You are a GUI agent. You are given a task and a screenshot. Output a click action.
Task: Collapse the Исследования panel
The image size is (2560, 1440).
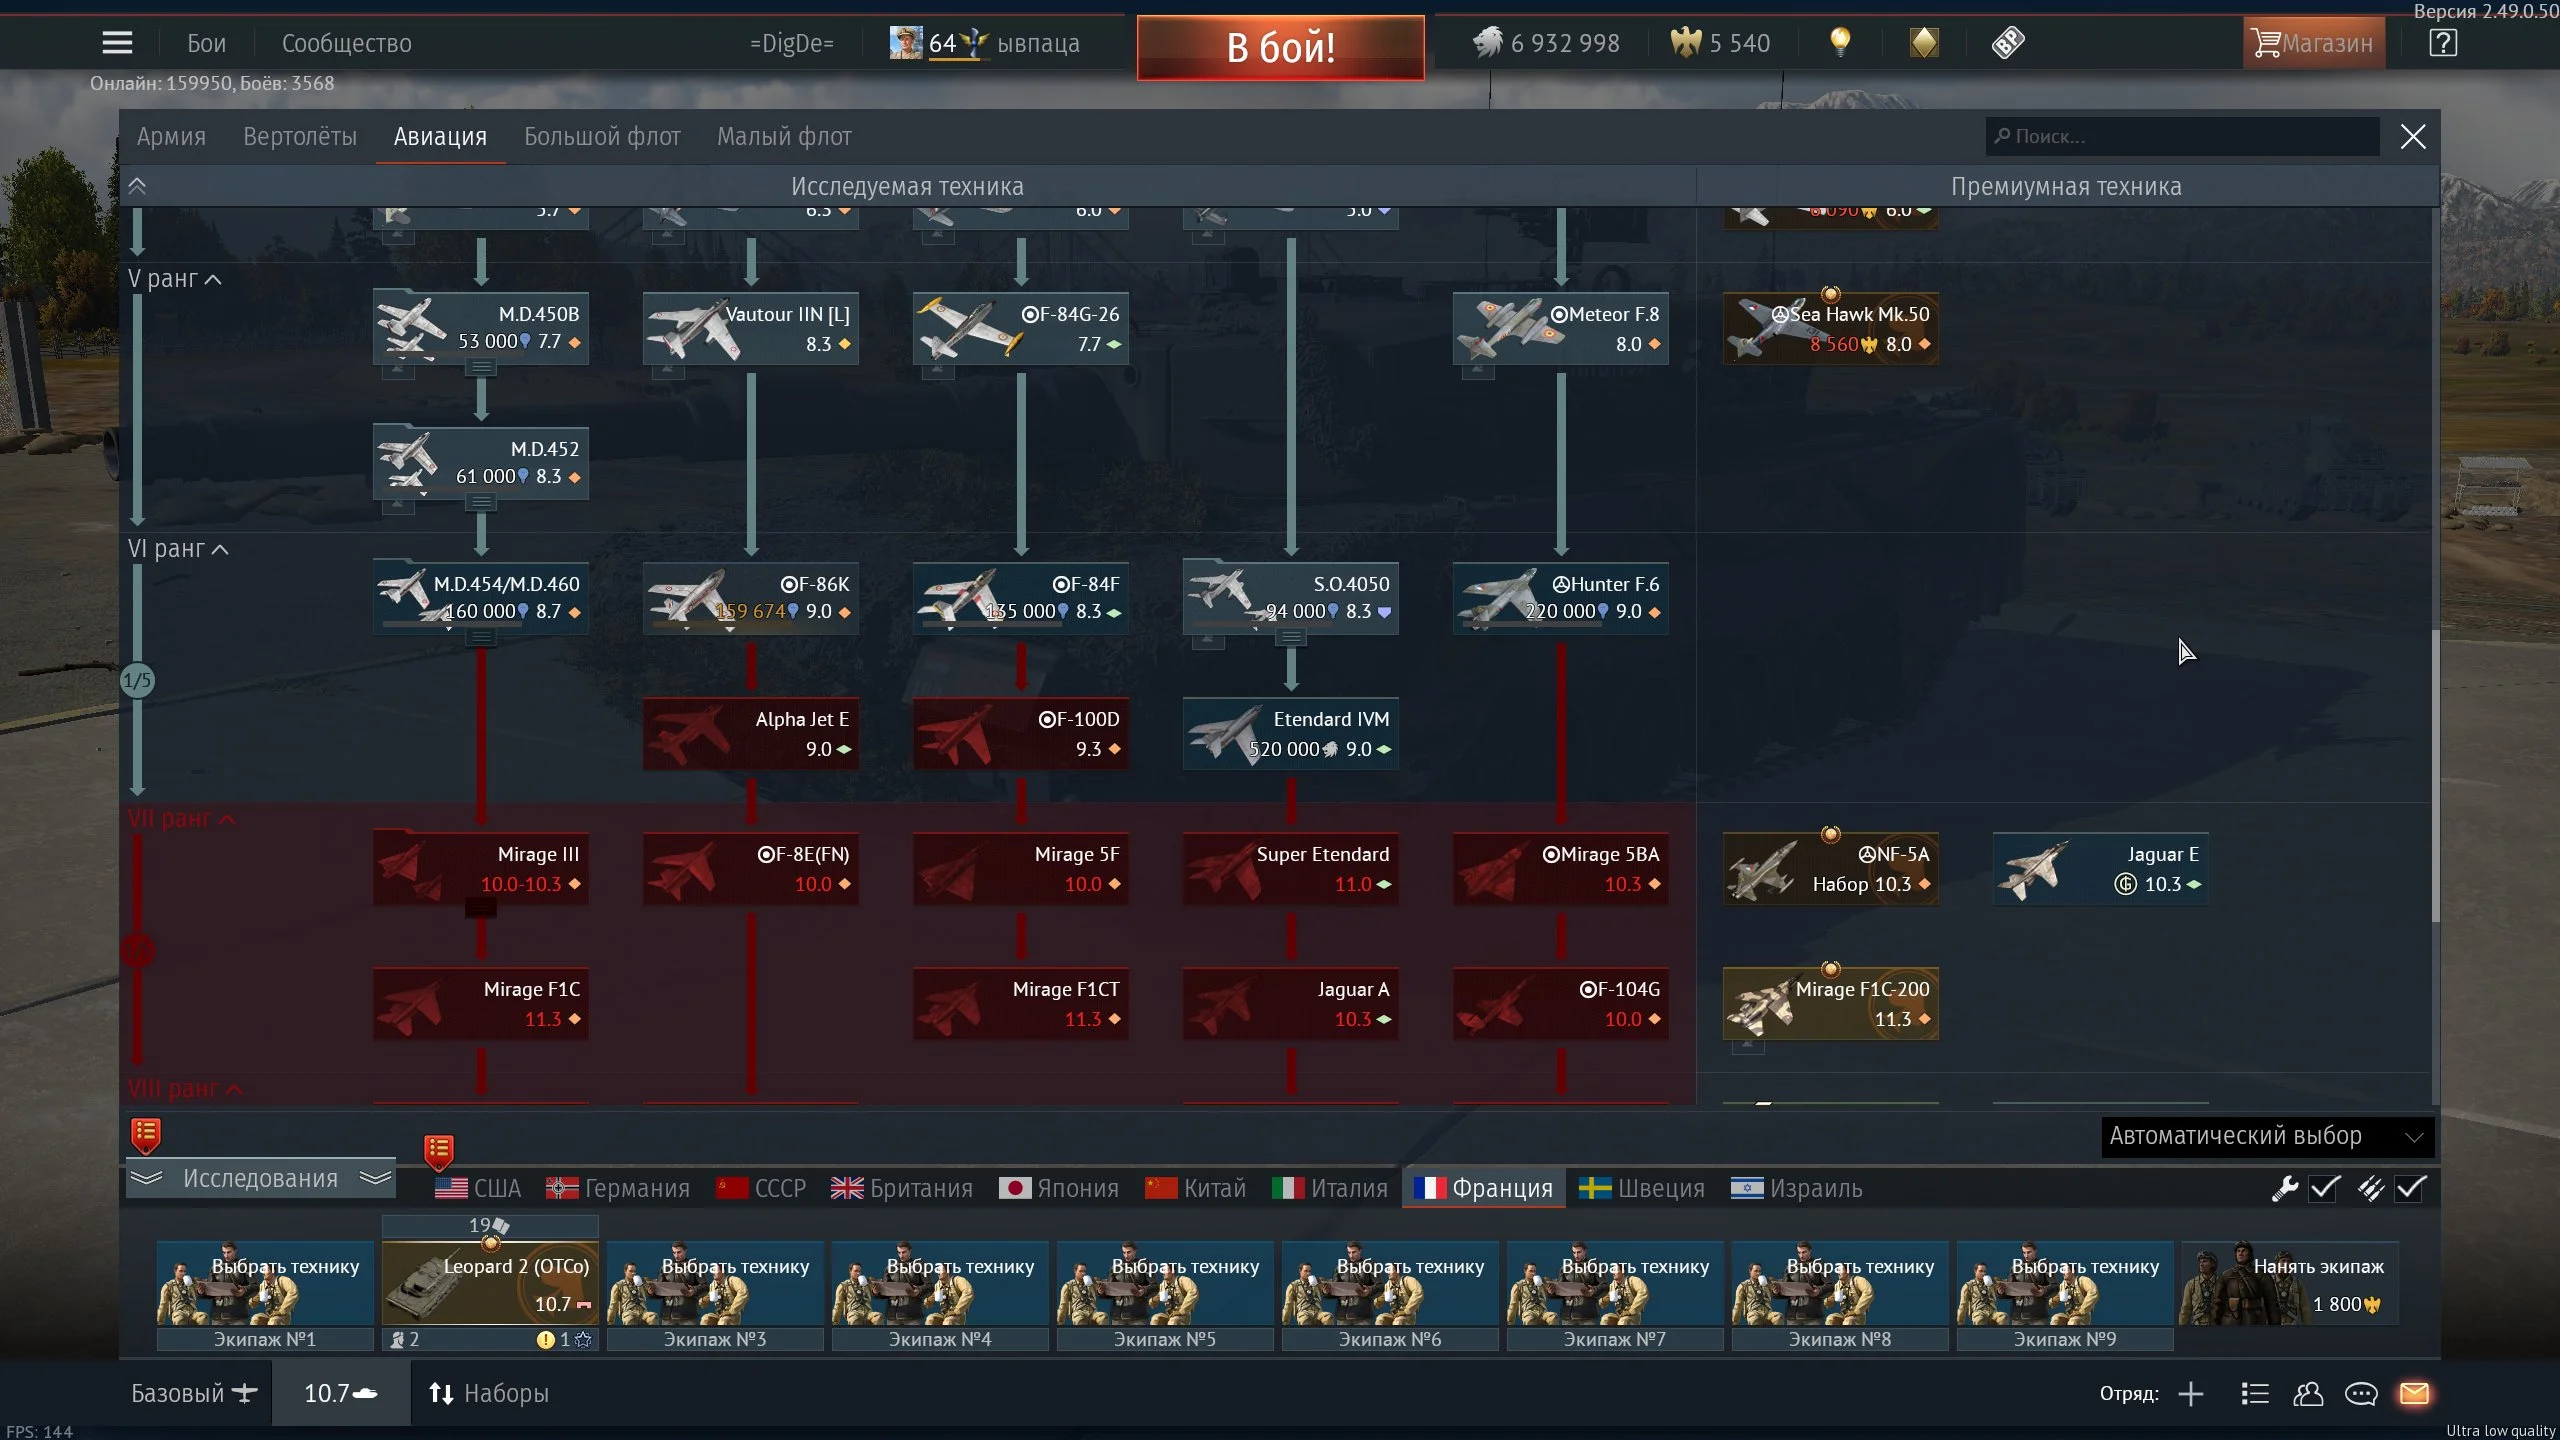point(261,1179)
